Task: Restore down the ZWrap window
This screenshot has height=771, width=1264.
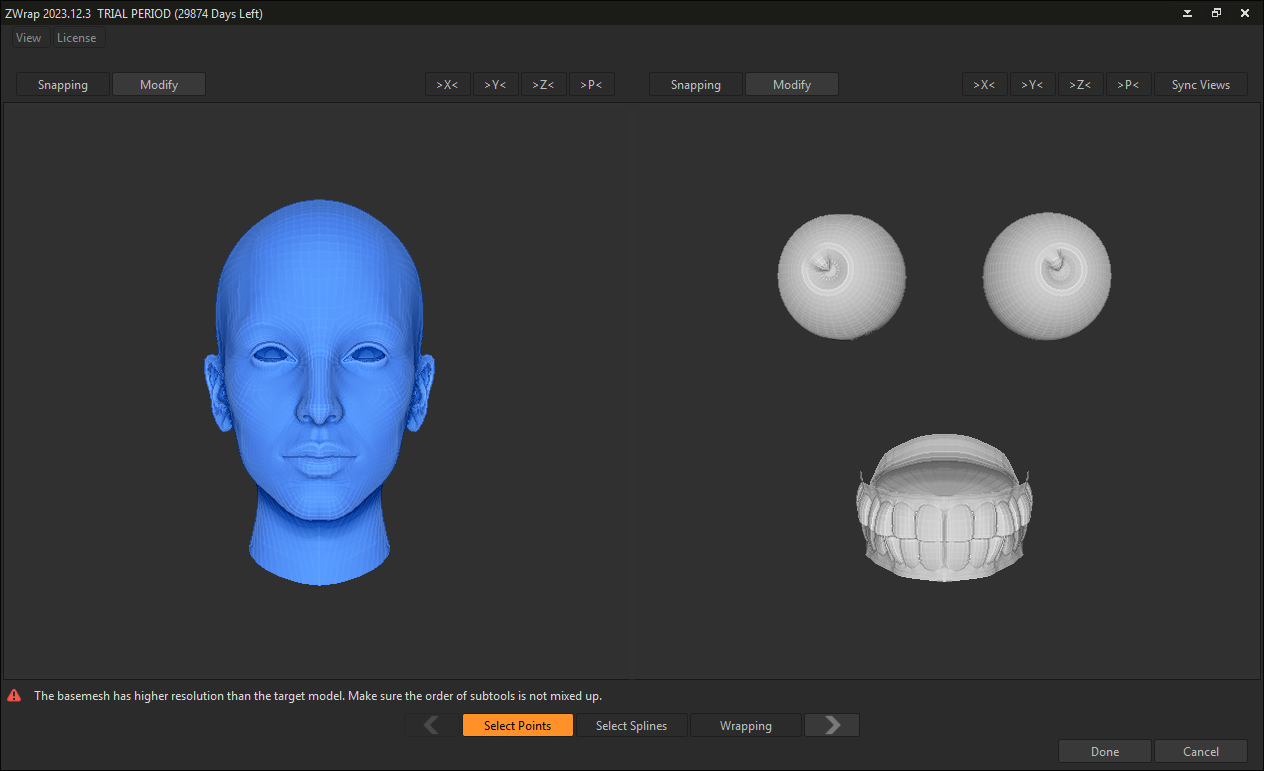Action: tap(1216, 13)
